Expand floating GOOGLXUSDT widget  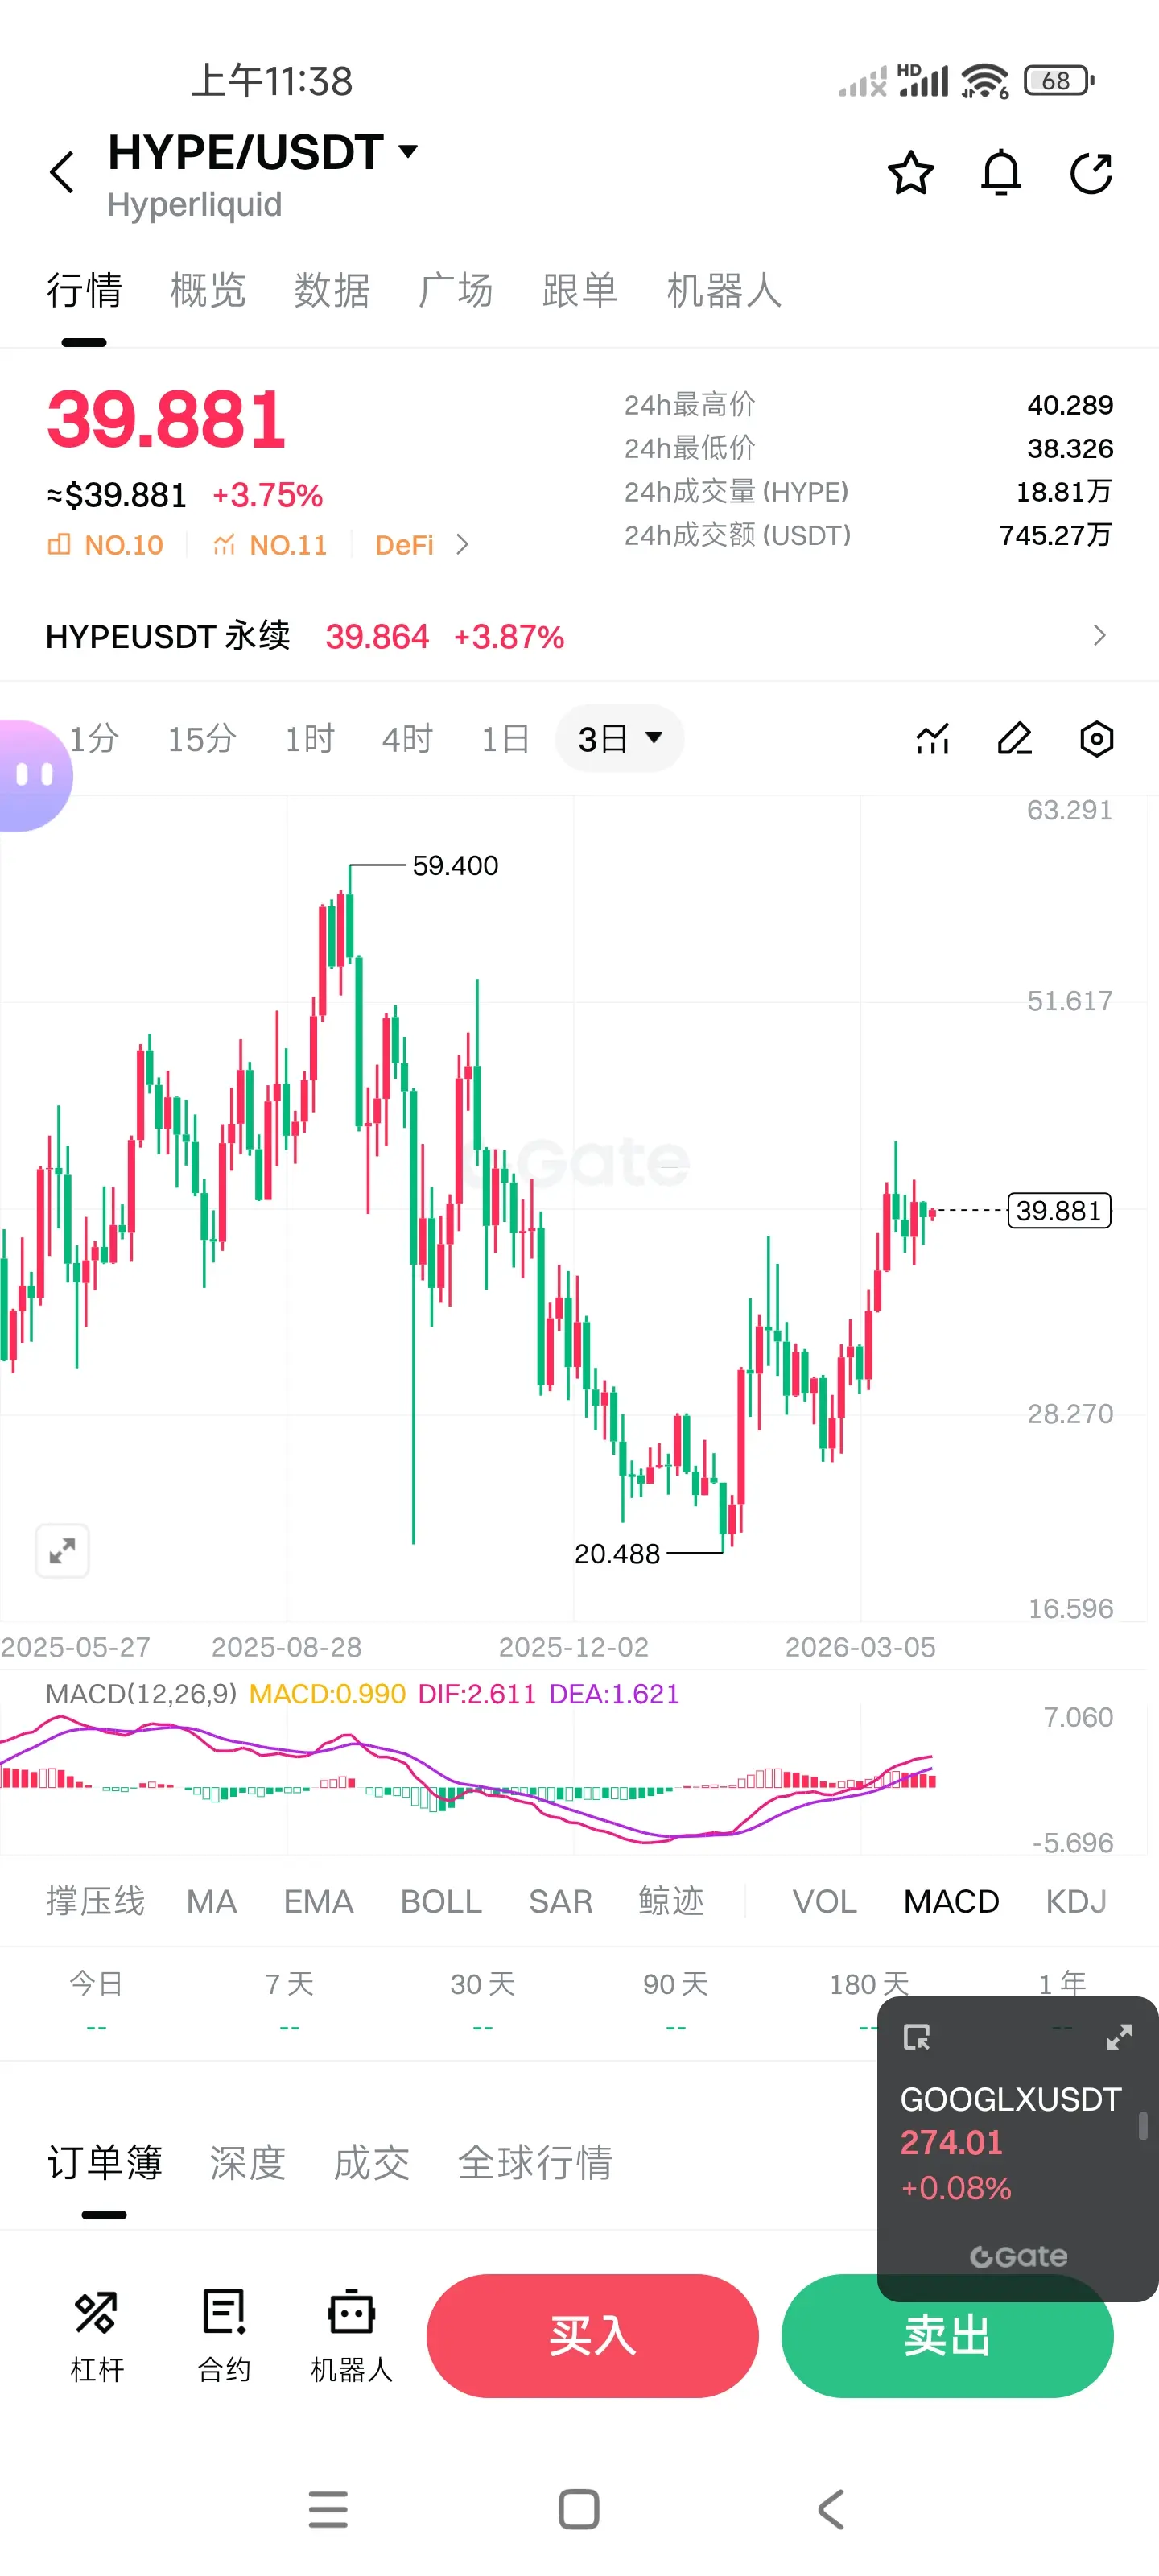[x=1119, y=2037]
